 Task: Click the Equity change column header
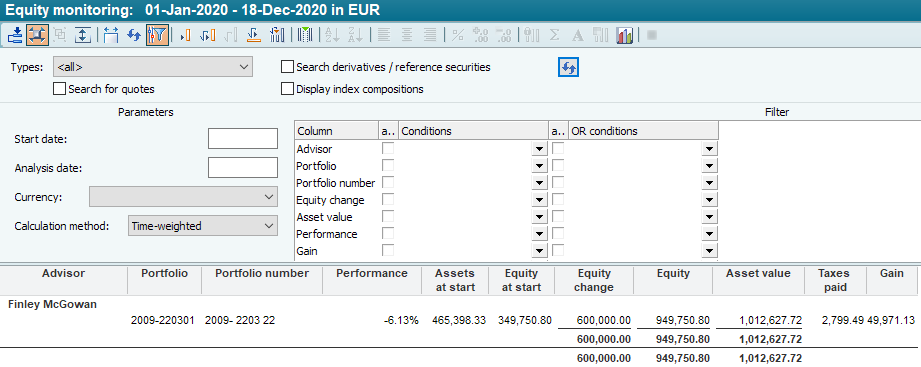[x=594, y=280]
